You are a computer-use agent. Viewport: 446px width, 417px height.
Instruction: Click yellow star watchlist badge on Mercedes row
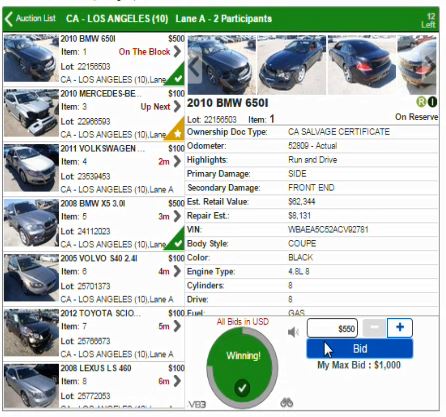tap(177, 132)
